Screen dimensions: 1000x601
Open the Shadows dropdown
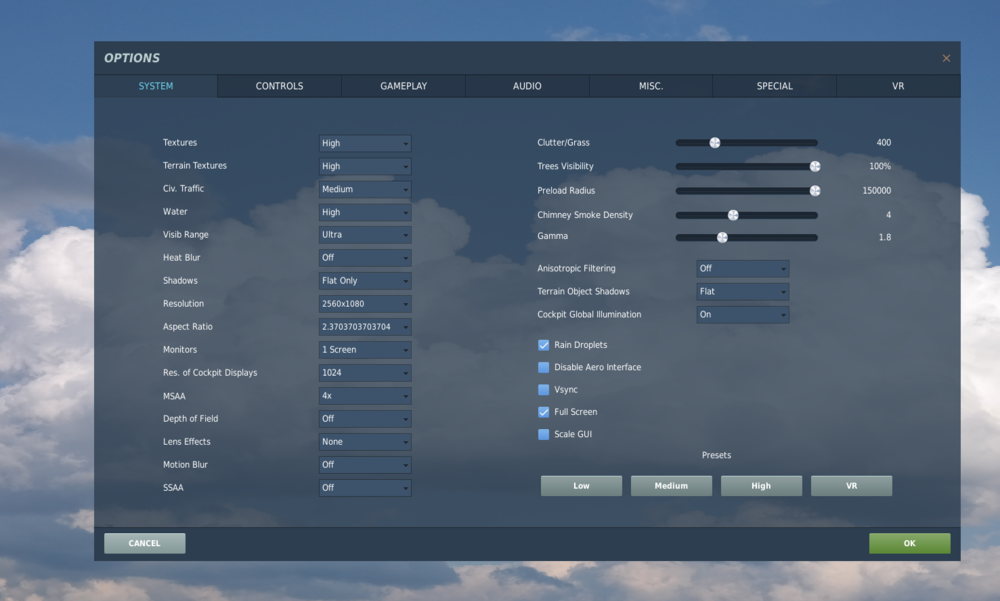[365, 281]
